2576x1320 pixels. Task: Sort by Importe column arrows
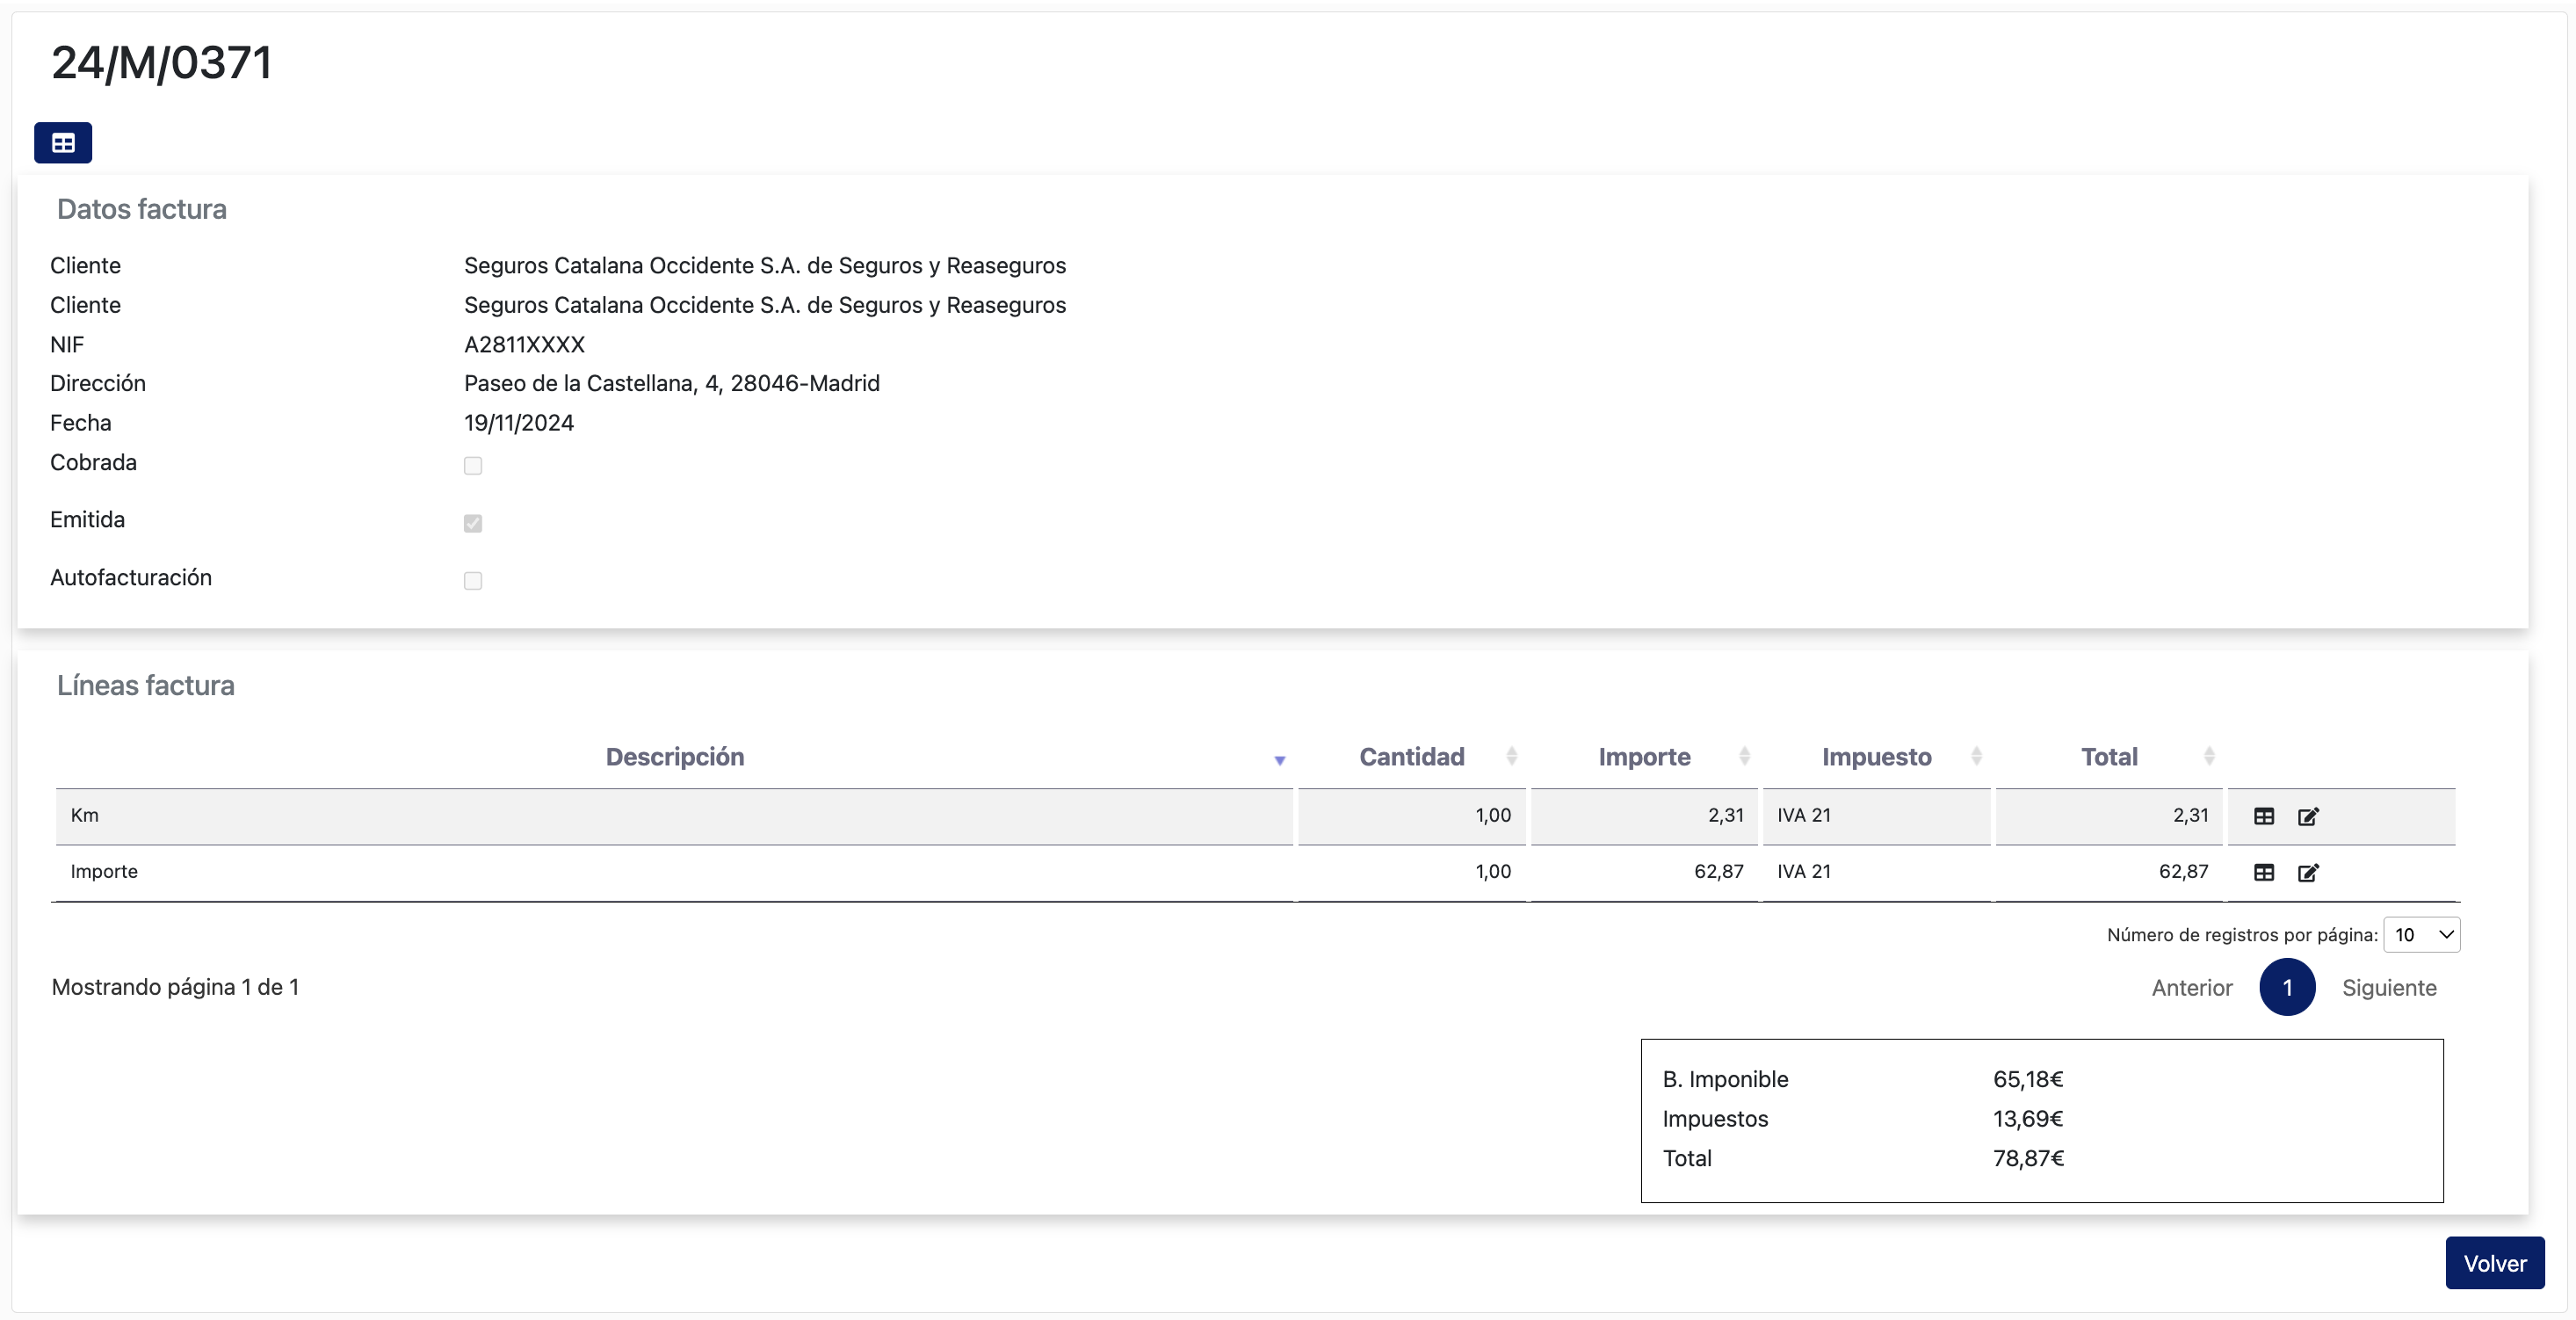(x=1744, y=756)
